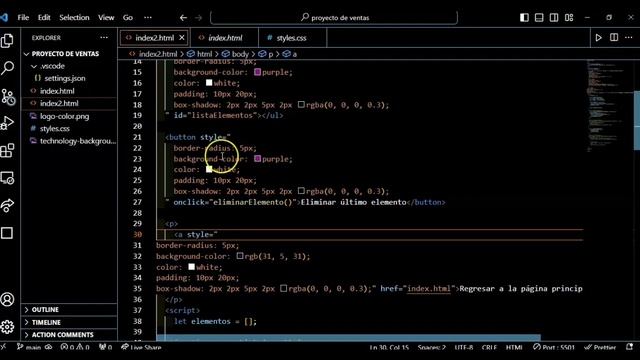The image size is (640, 360).
Task: Open Remote Explorer in activity bar
Action: tap(7, 178)
